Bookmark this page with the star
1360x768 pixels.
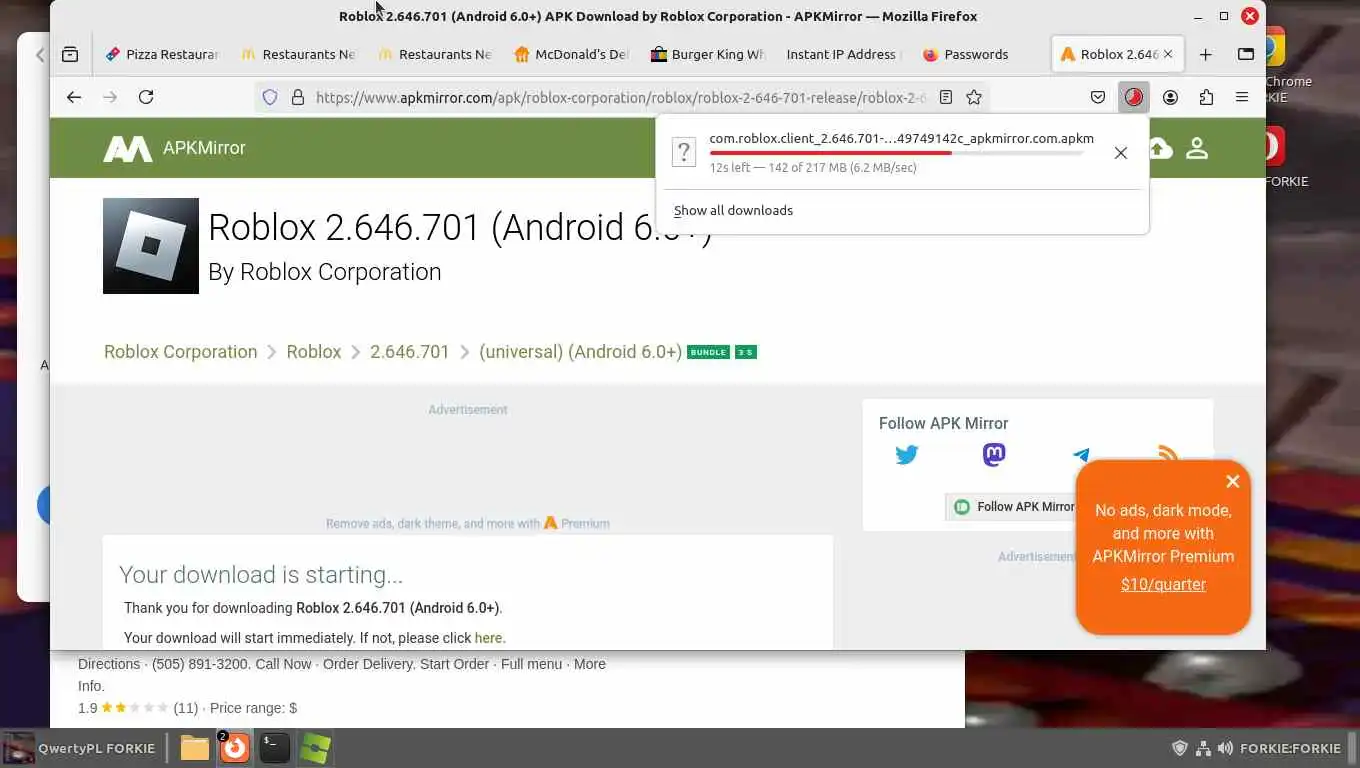pos(974,97)
